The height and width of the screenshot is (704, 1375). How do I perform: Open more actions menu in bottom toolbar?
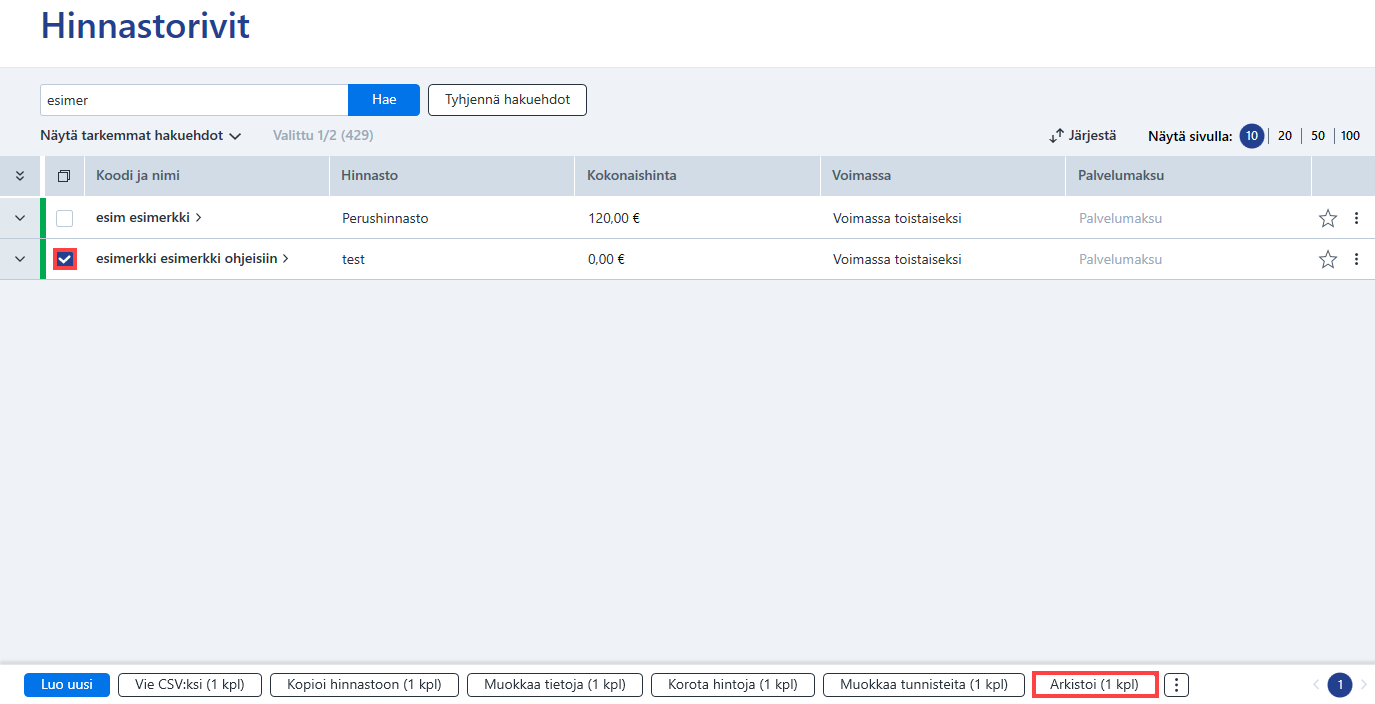click(x=1177, y=685)
